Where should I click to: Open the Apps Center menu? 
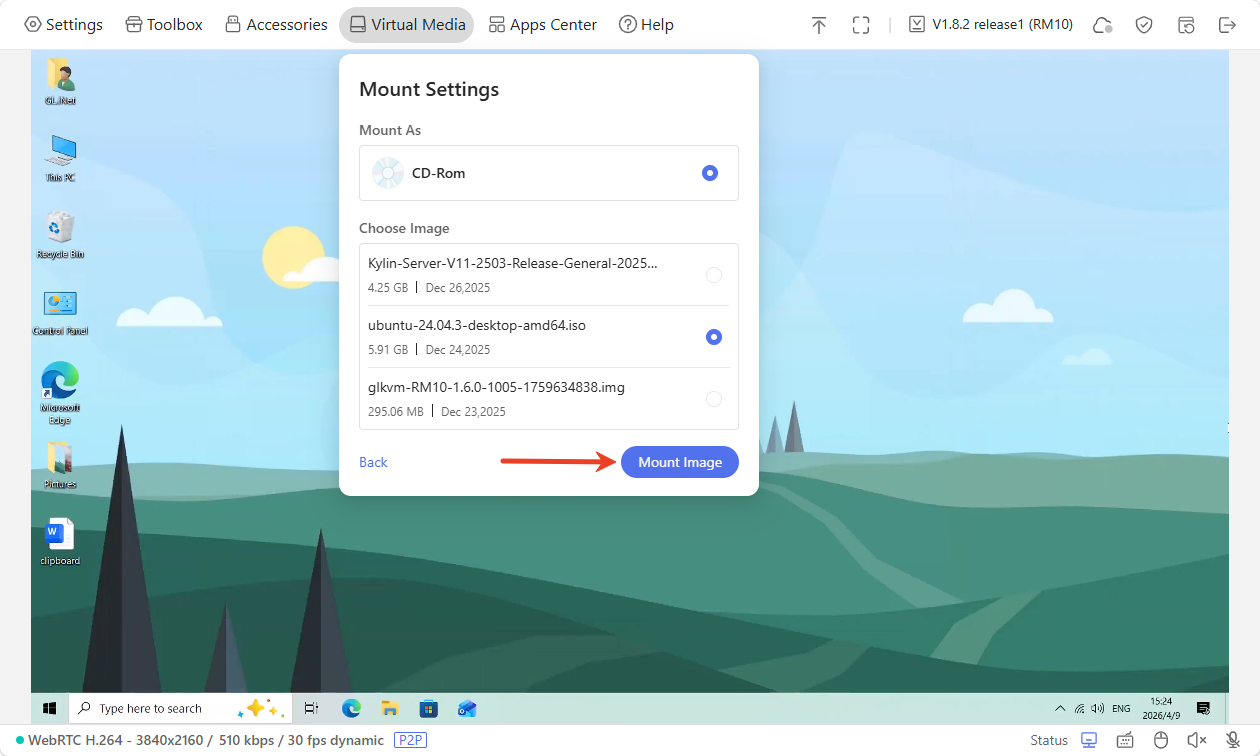click(542, 25)
